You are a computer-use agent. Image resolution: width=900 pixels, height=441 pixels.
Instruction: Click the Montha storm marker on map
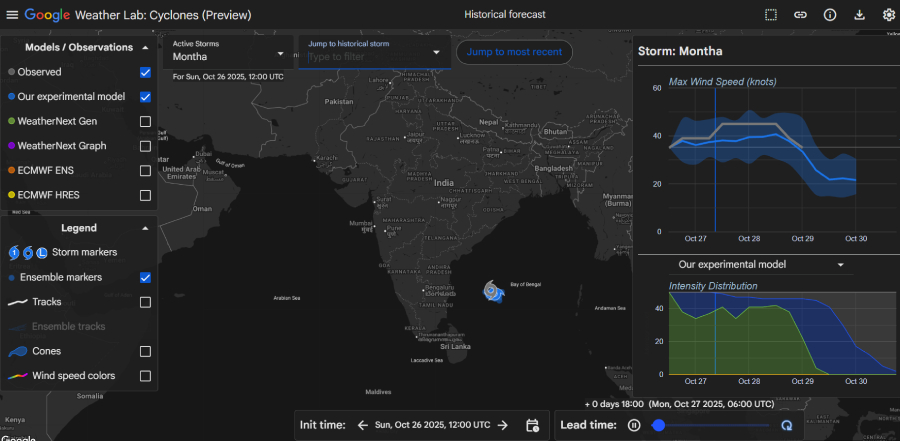(493, 291)
